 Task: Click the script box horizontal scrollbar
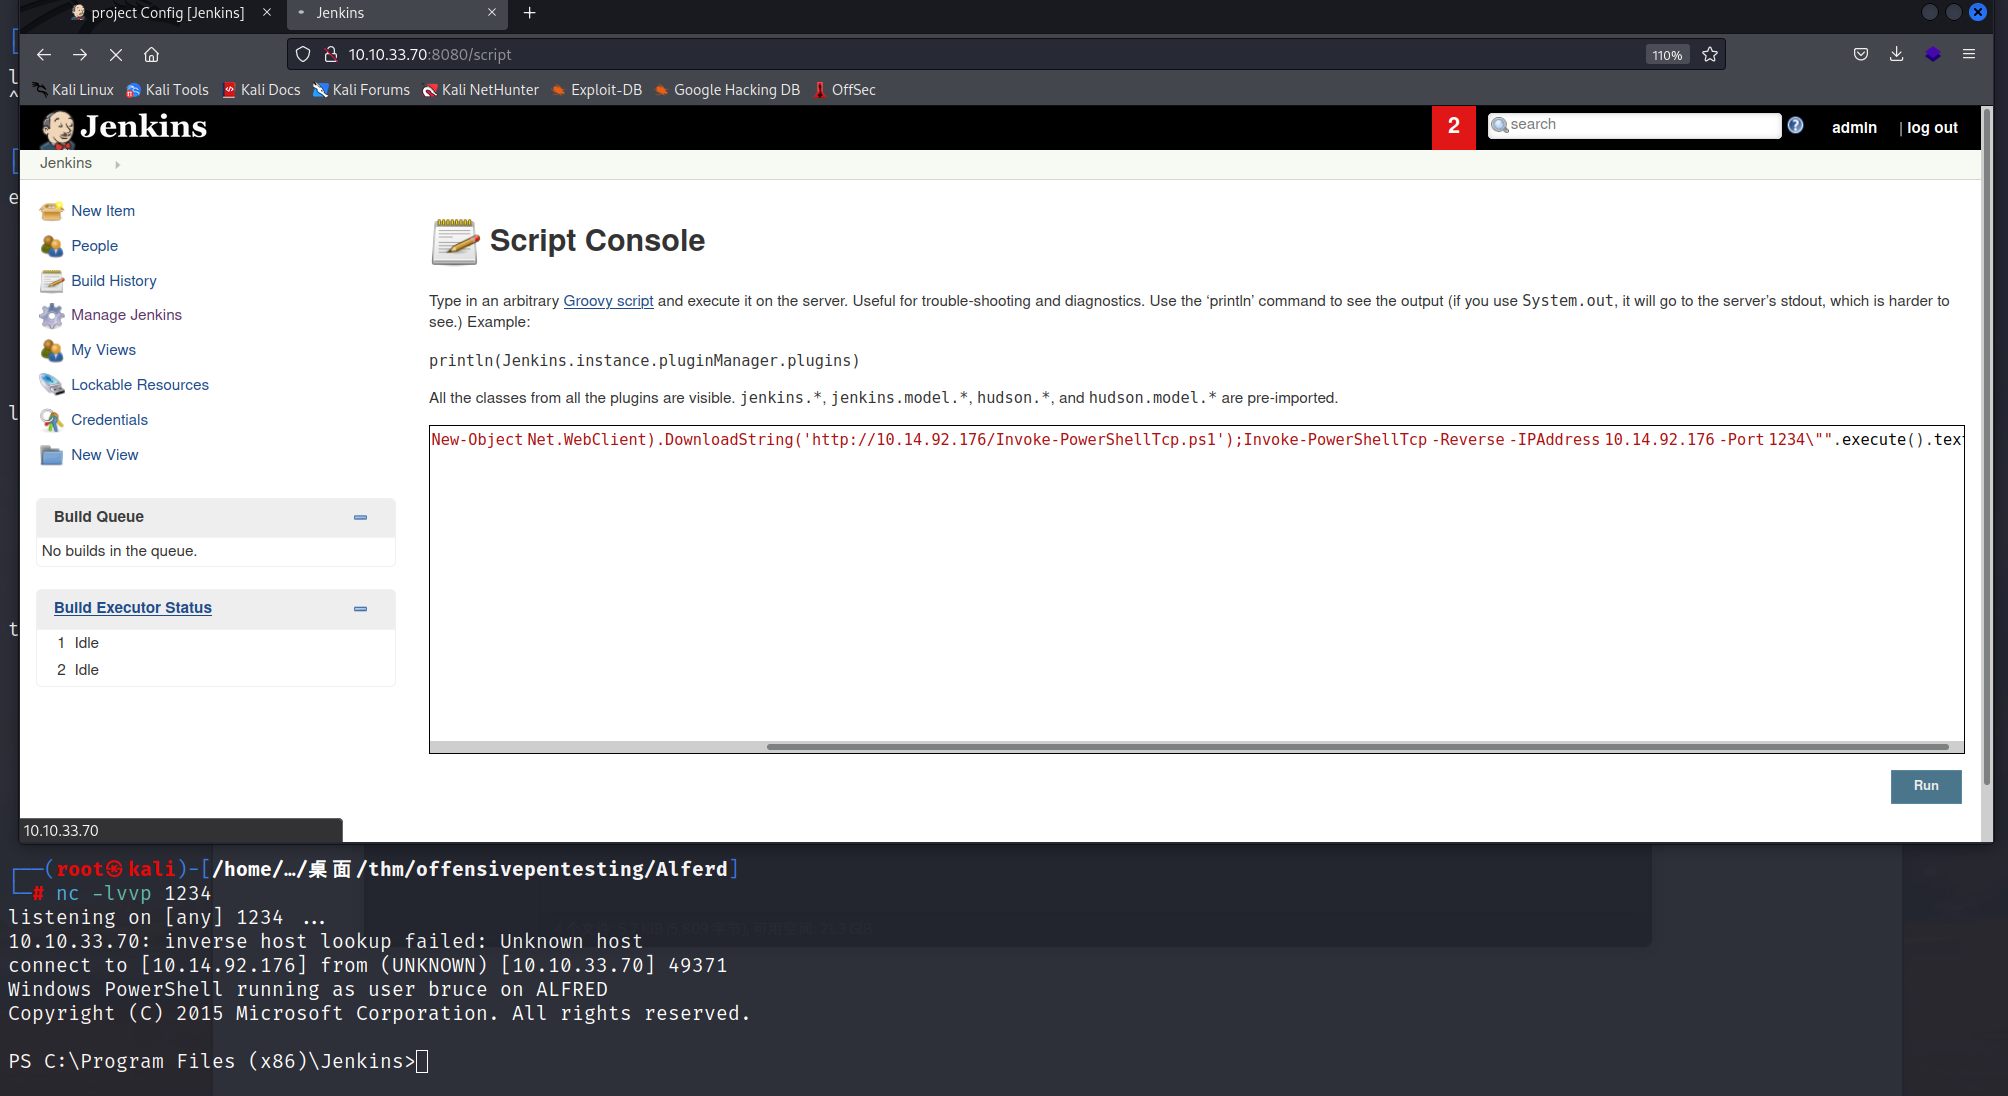point(1356,747)
